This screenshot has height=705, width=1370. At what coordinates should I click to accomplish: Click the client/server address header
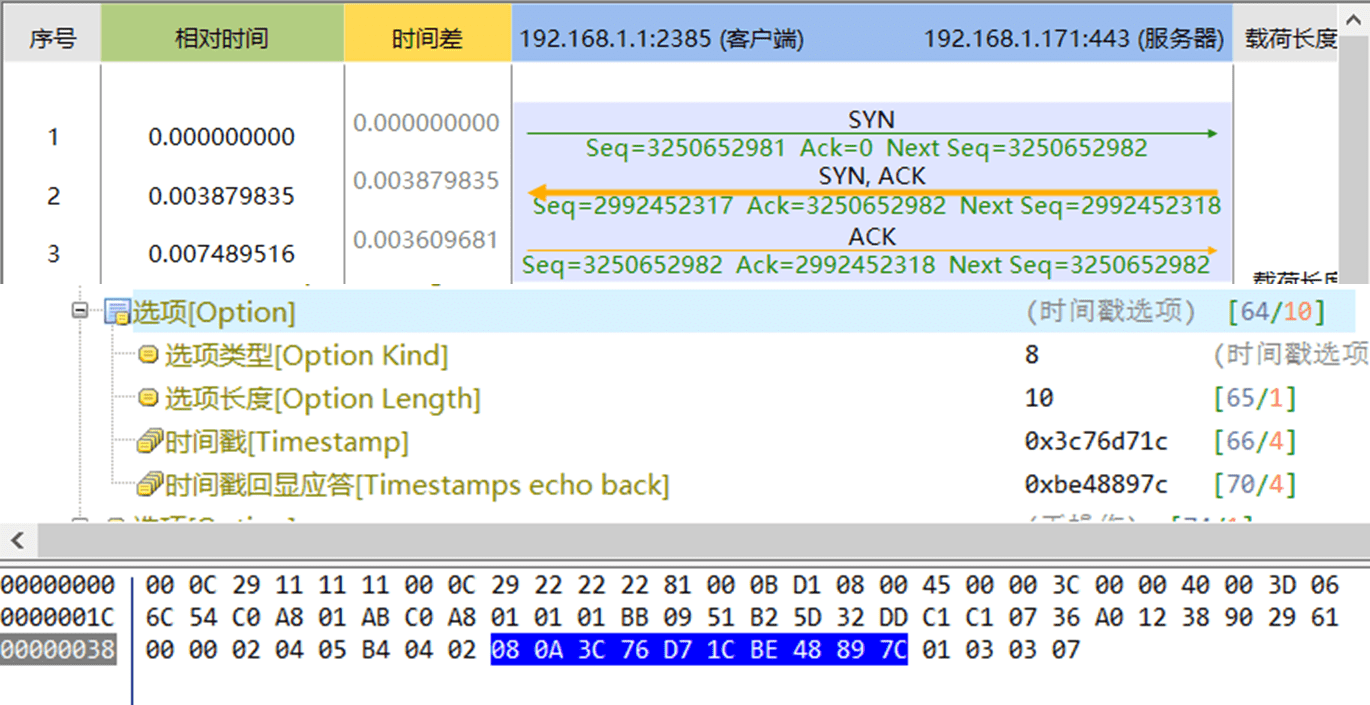click(872, 39)
